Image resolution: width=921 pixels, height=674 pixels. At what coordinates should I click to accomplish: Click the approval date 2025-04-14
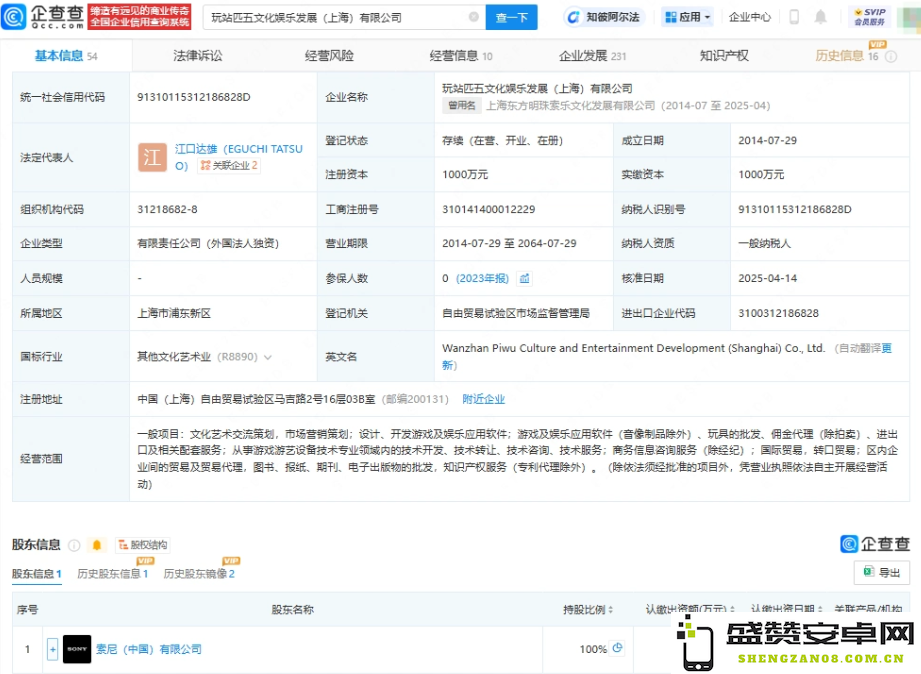tap(768, 279)
